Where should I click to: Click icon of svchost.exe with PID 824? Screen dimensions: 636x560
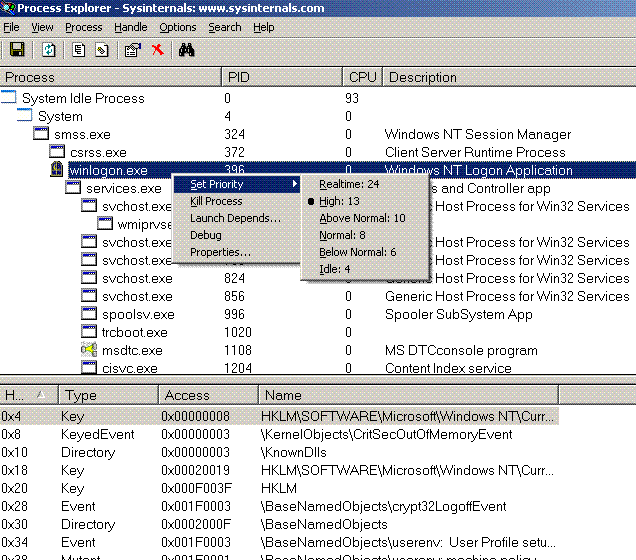(89, 277)
